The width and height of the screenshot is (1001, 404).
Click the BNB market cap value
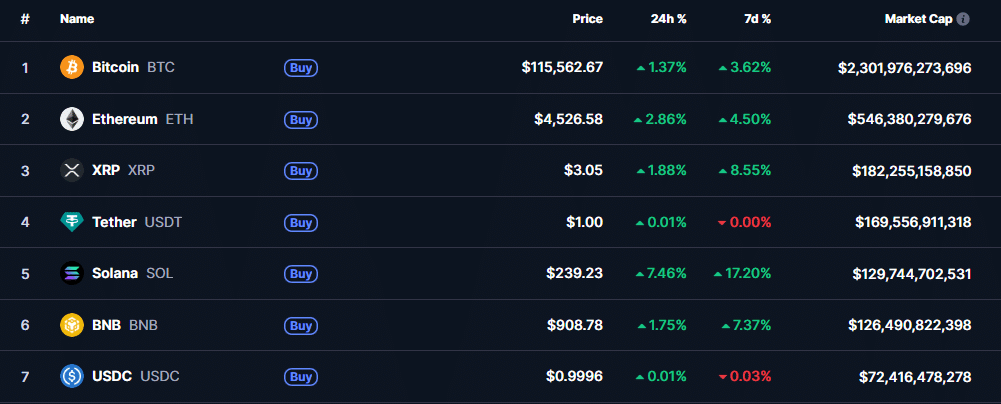tap(910, 325)
